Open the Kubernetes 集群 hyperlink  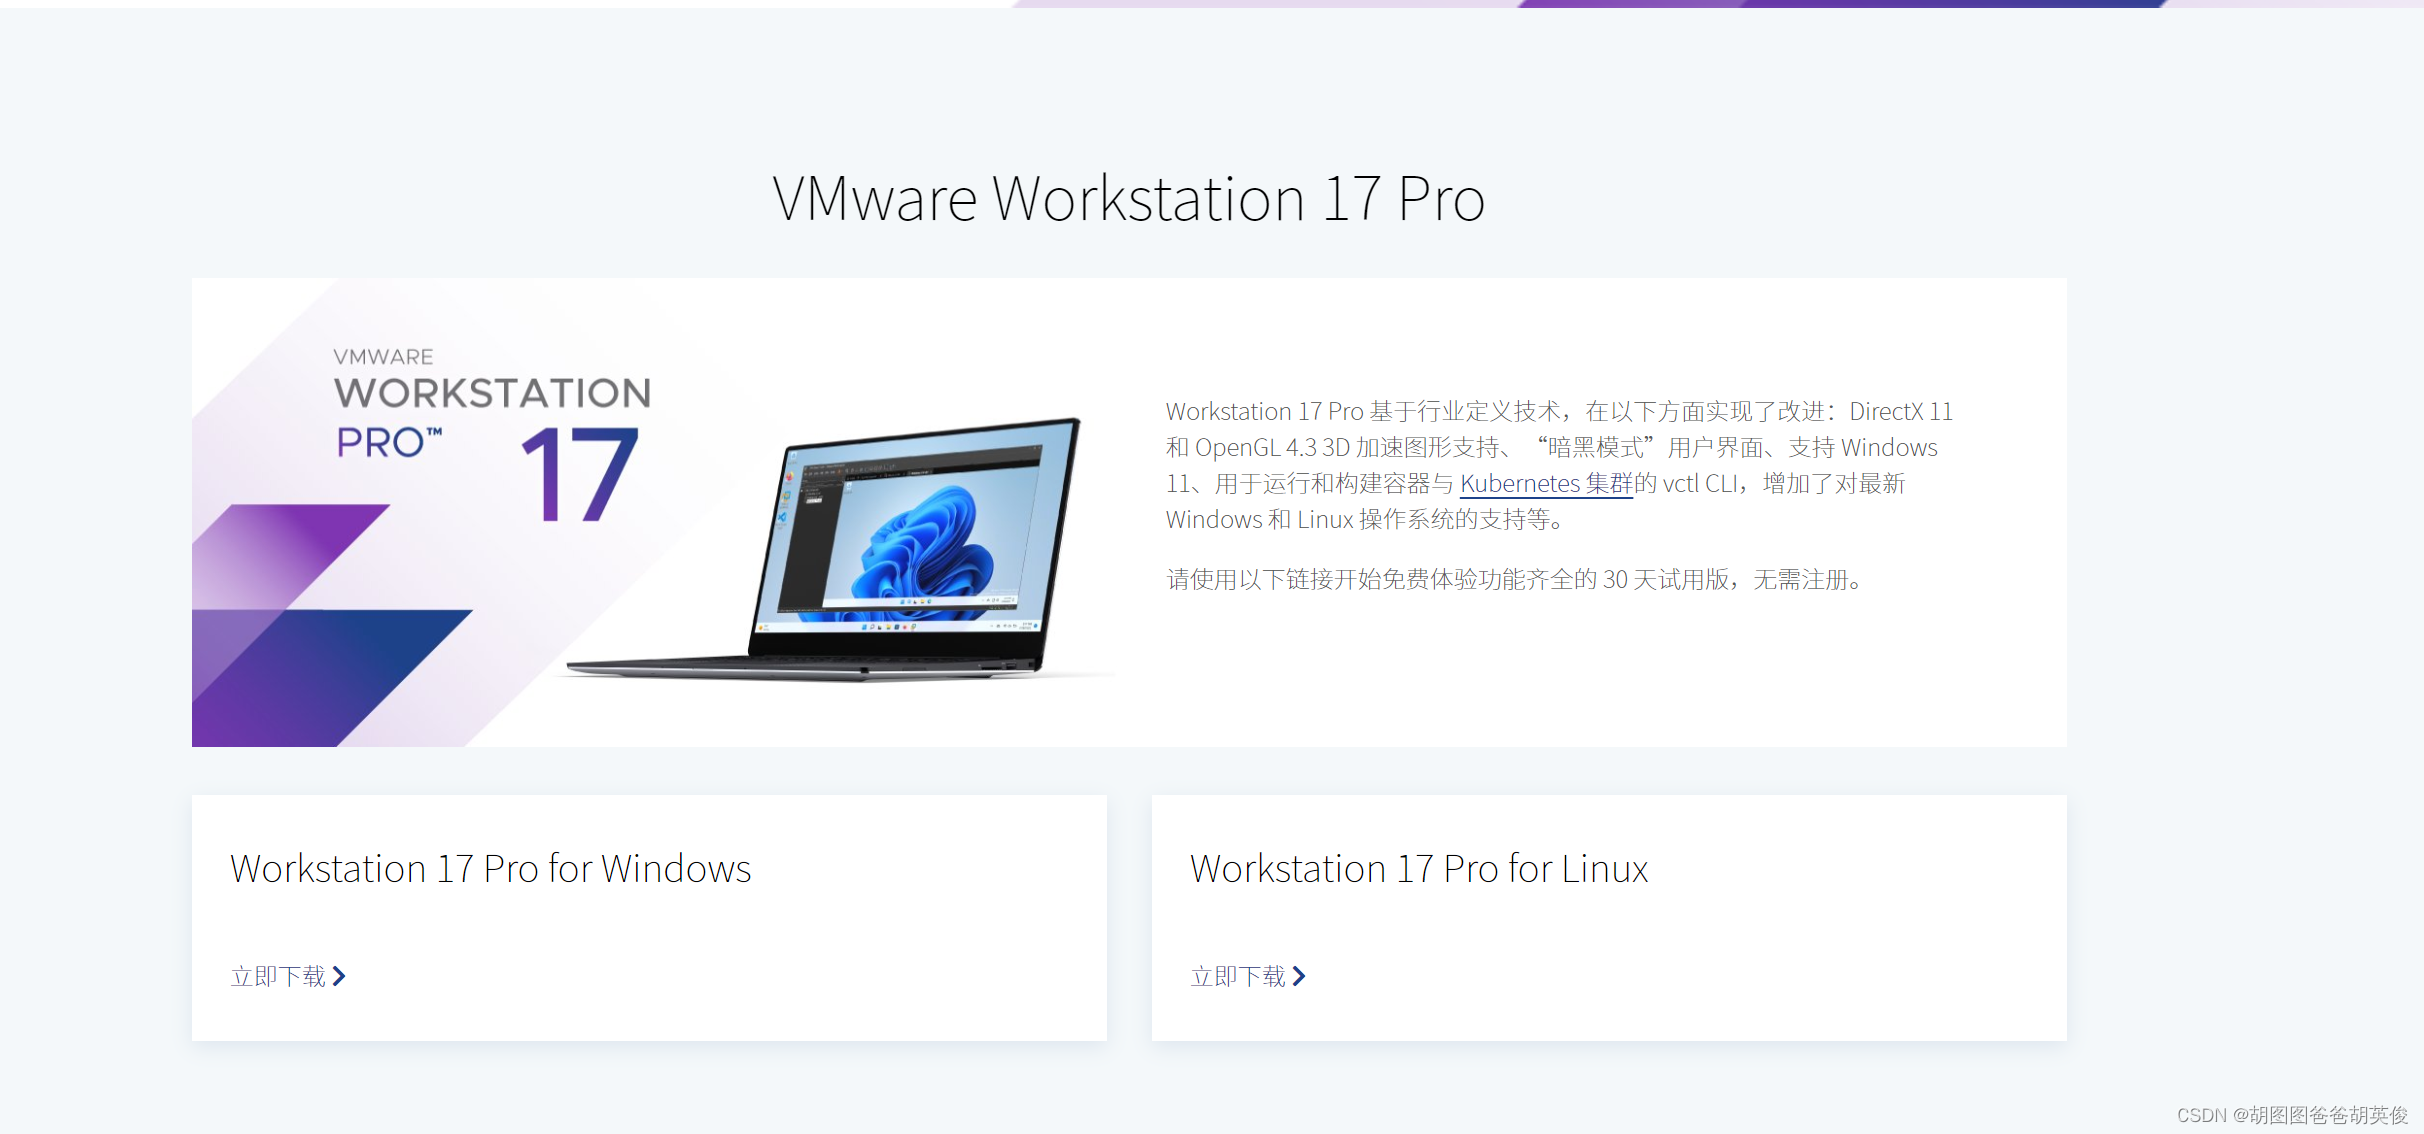(x=1545, y=484)
